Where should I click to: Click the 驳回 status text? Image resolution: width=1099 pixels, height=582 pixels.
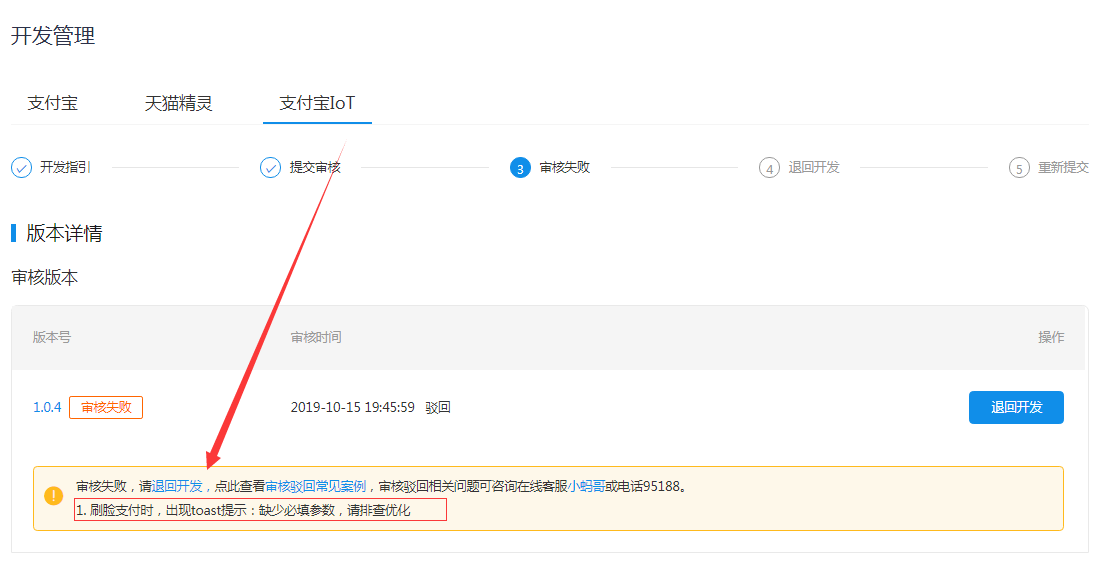click(438, 407)
